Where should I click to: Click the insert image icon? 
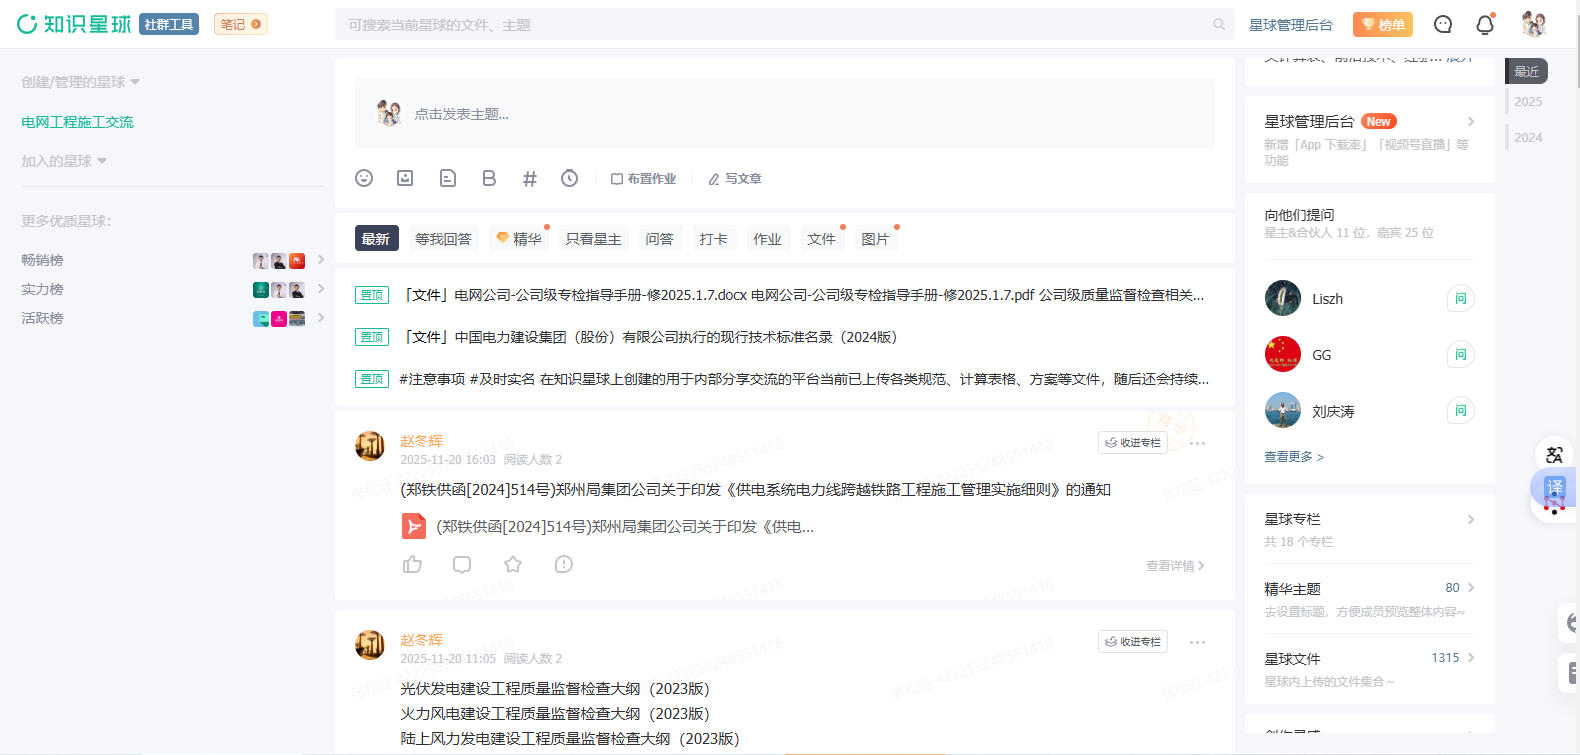click(405, 178)
